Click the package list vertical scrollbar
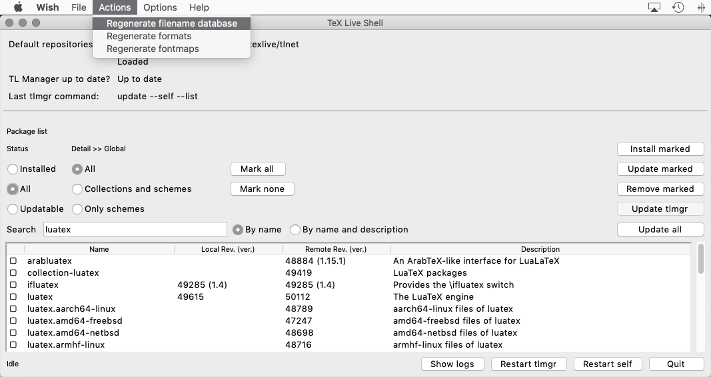This screenshot has height=377, width=711. pyautogui.click(x=701, y=297)
